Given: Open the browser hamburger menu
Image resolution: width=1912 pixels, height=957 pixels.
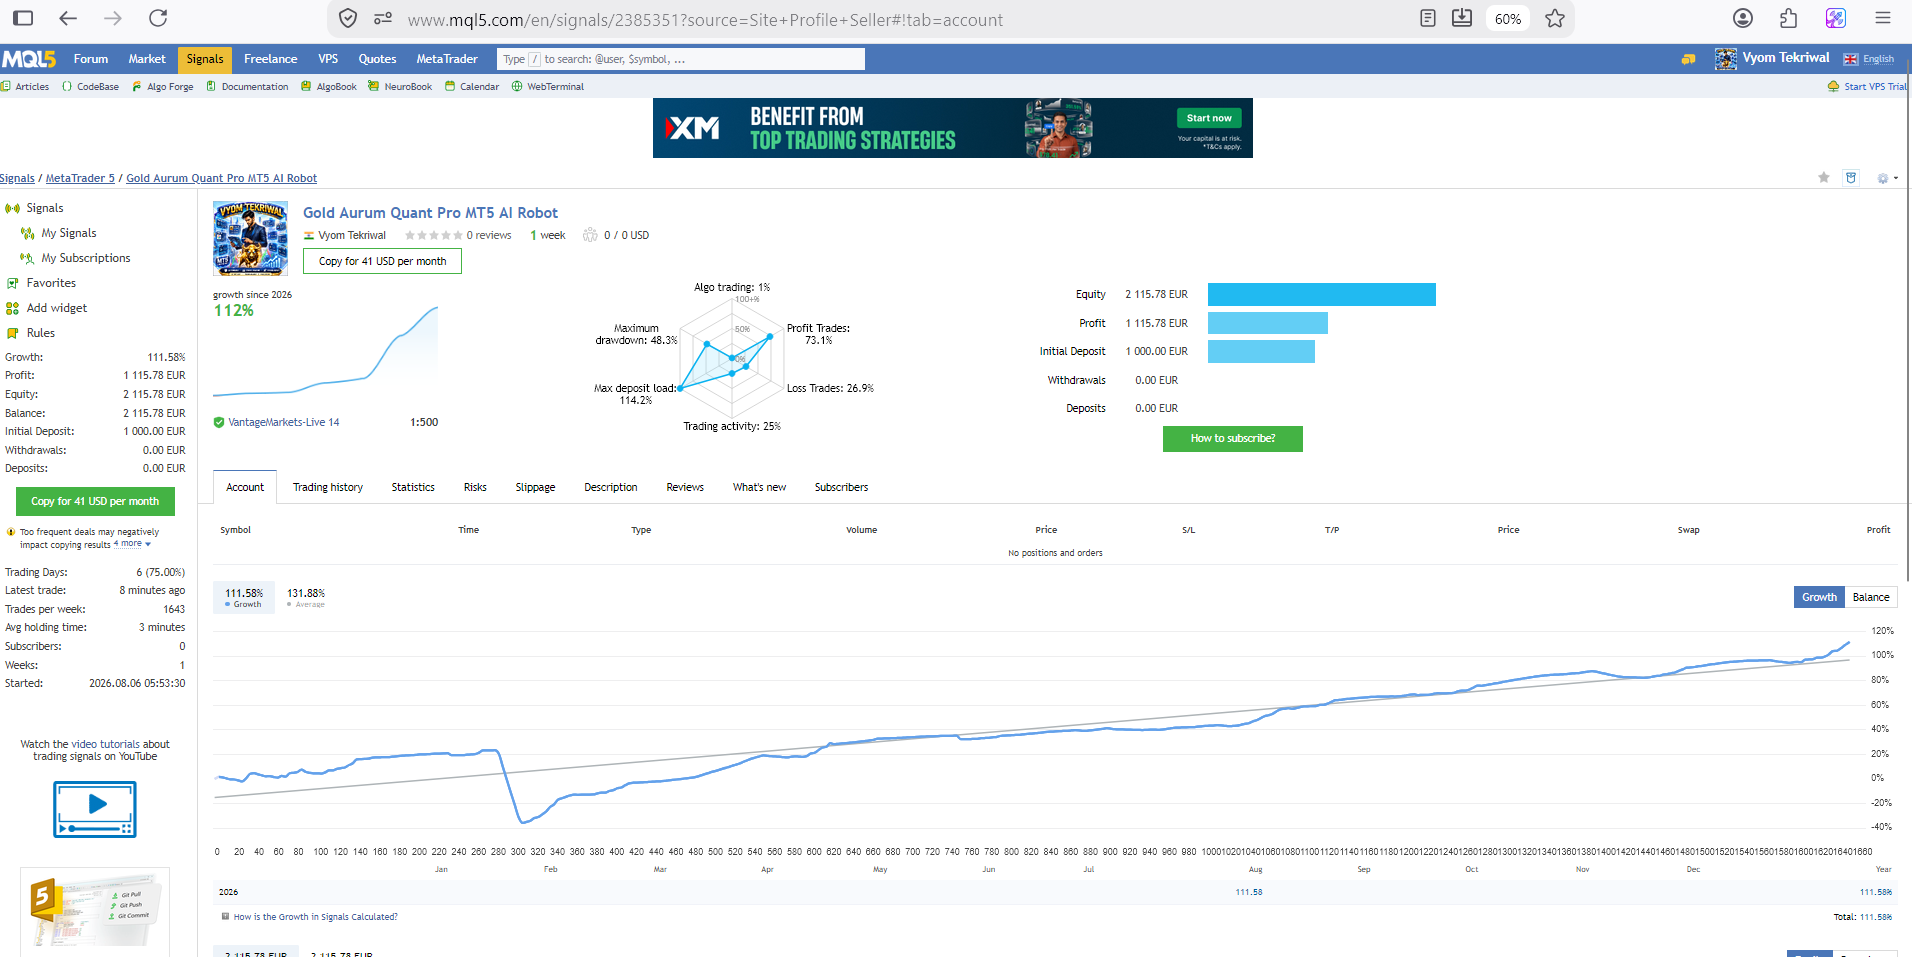Looking at the screenshot, I should (x=1883, y=18).
